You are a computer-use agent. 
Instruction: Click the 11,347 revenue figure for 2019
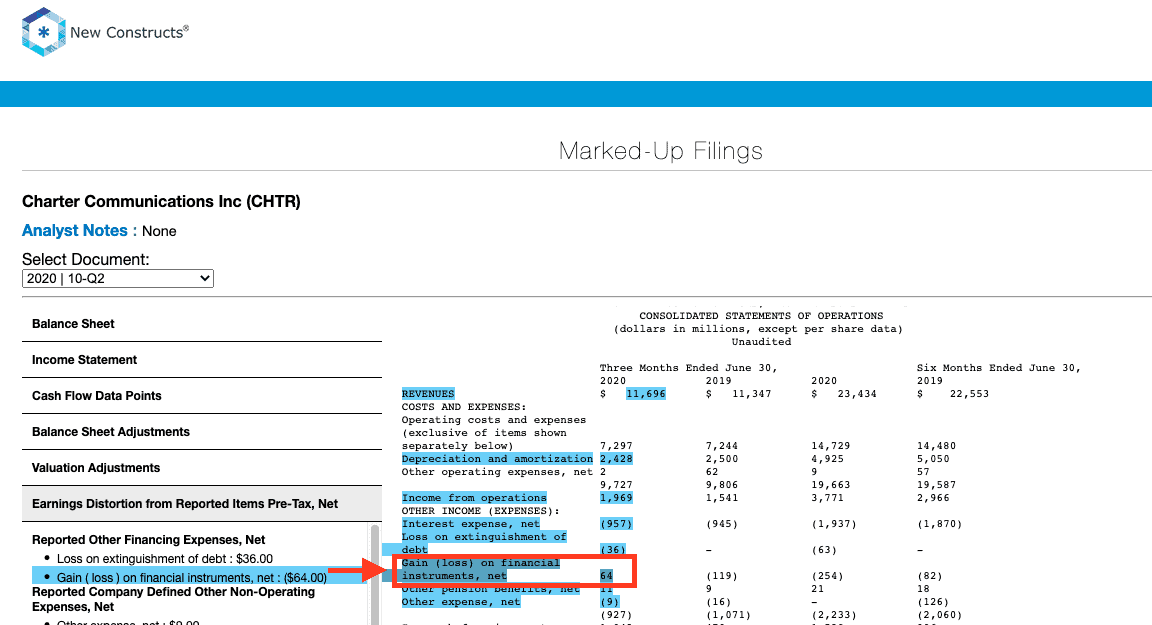click(751, 394)
